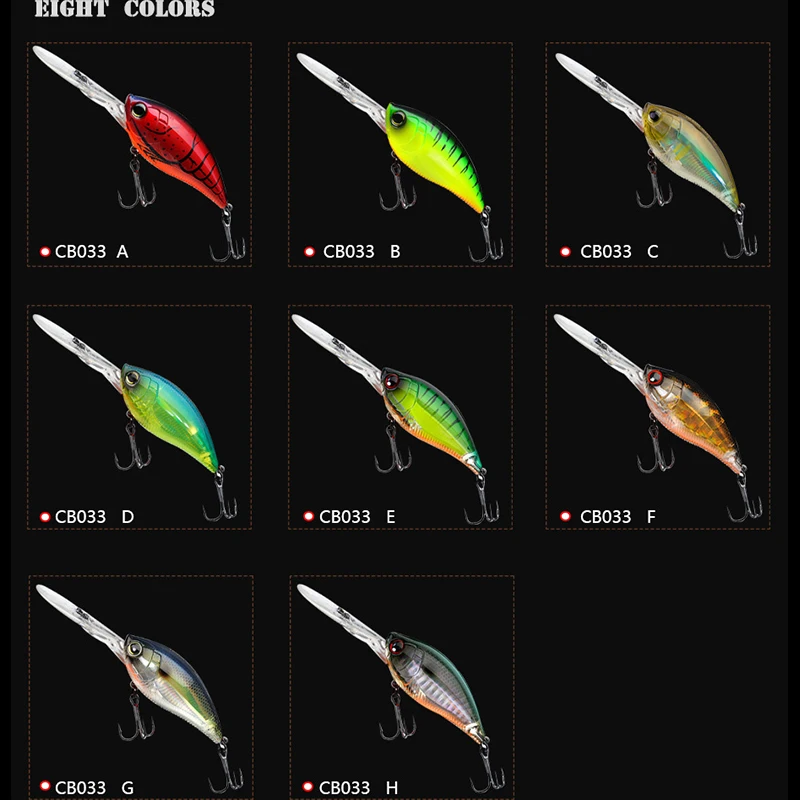800x800 pixels.
Task: Choose the orange-brown CB033 F lure image
Action: (x=658, y=418)
